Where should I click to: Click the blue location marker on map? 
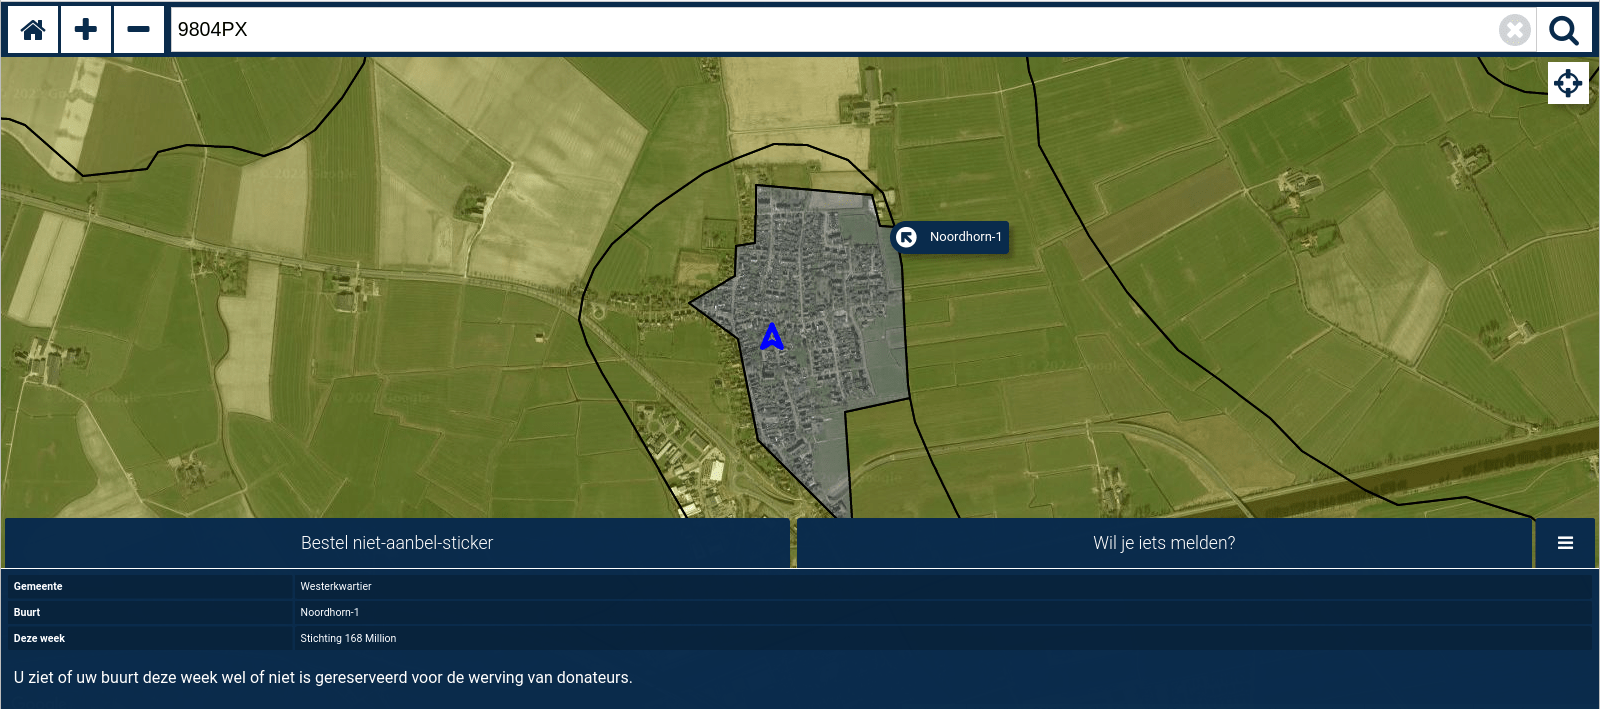[771, 336]
